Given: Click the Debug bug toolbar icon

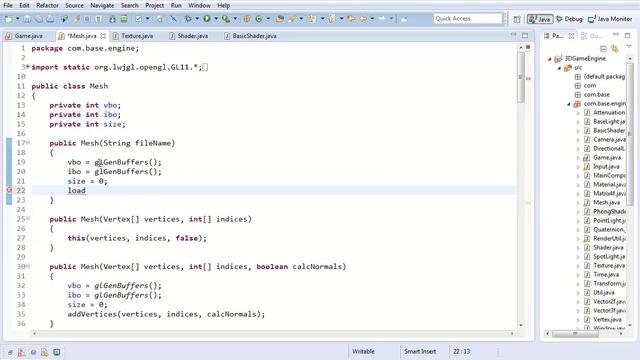Looking at the screenshot, I should click(188, 19).
